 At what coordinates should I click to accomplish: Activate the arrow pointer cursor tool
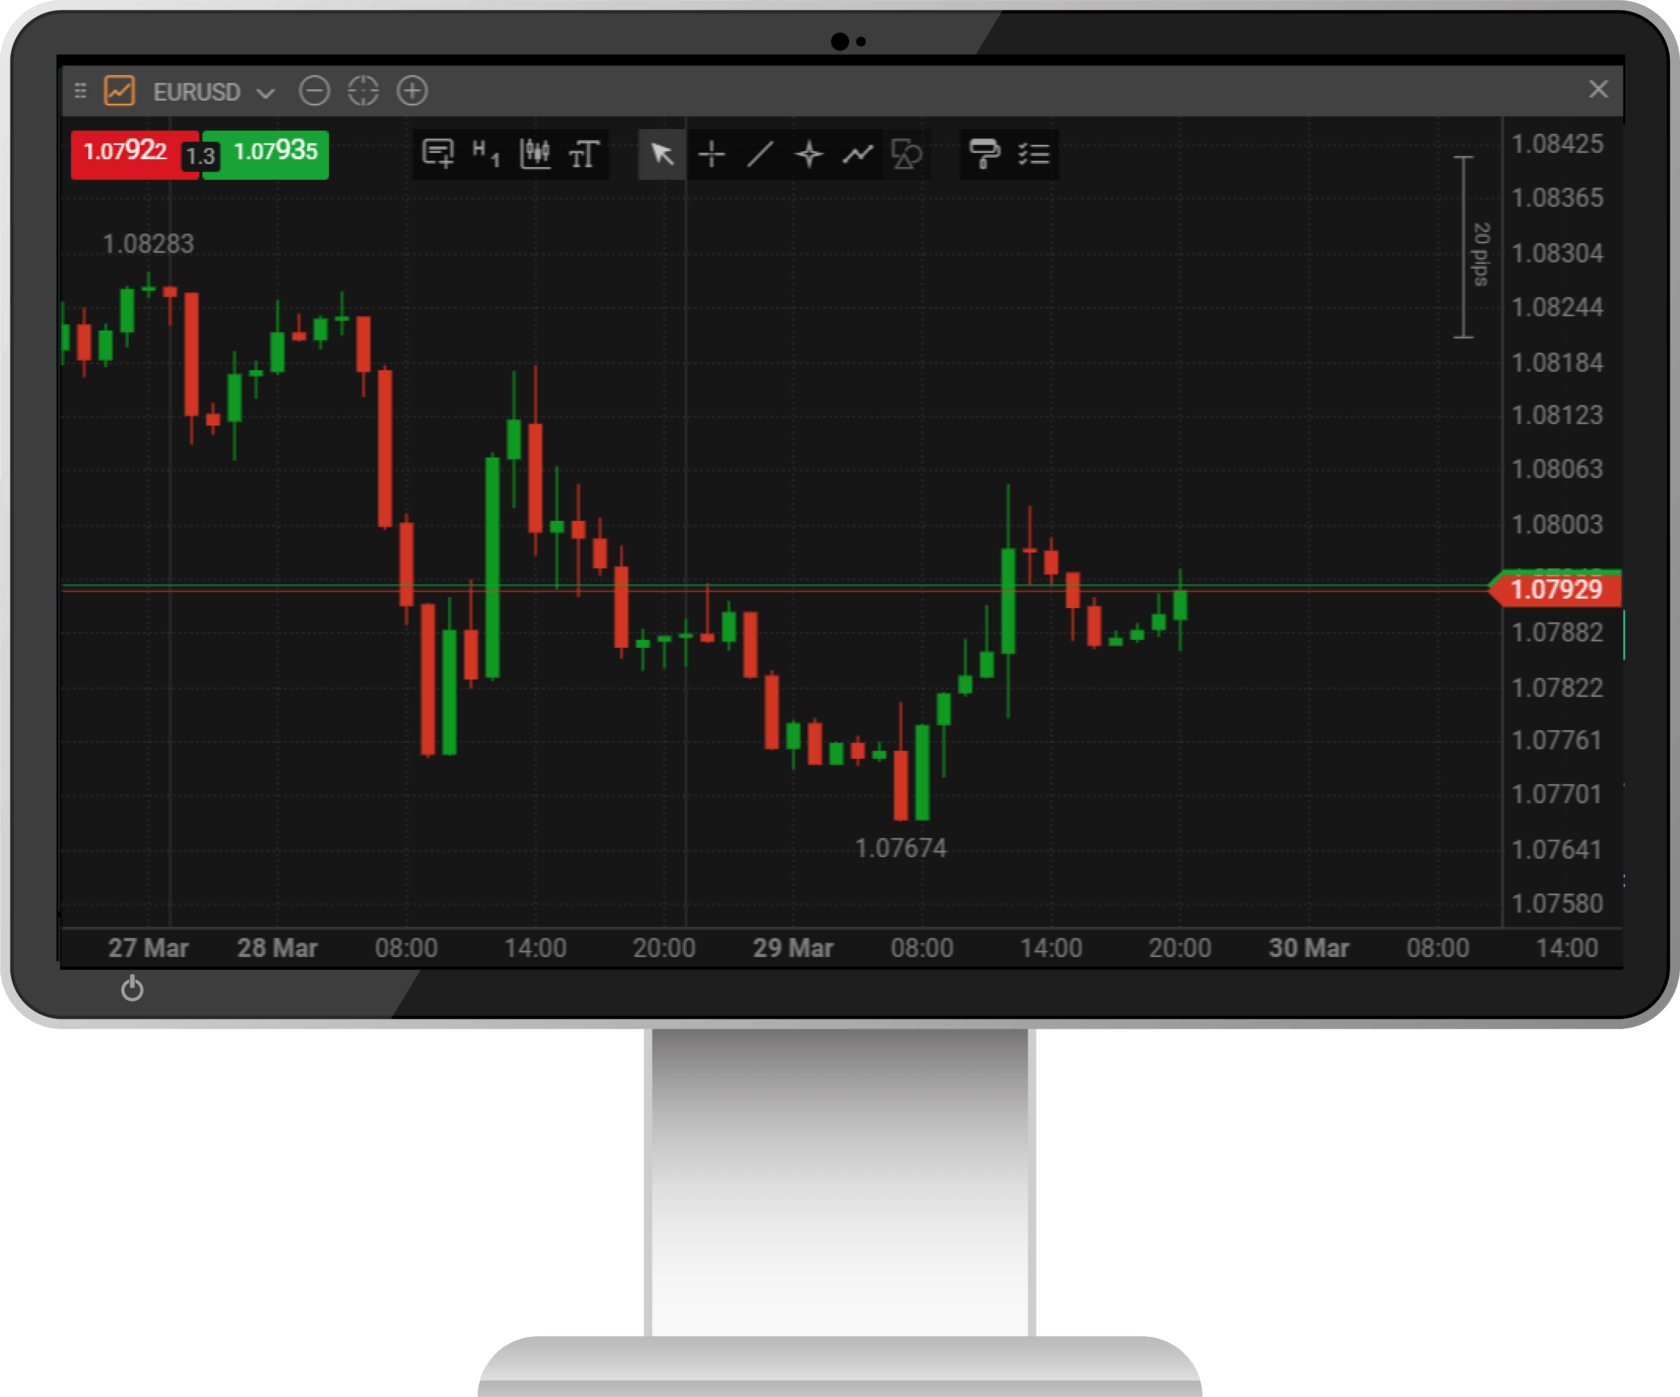pyautogui.click(x=662, y=154)
